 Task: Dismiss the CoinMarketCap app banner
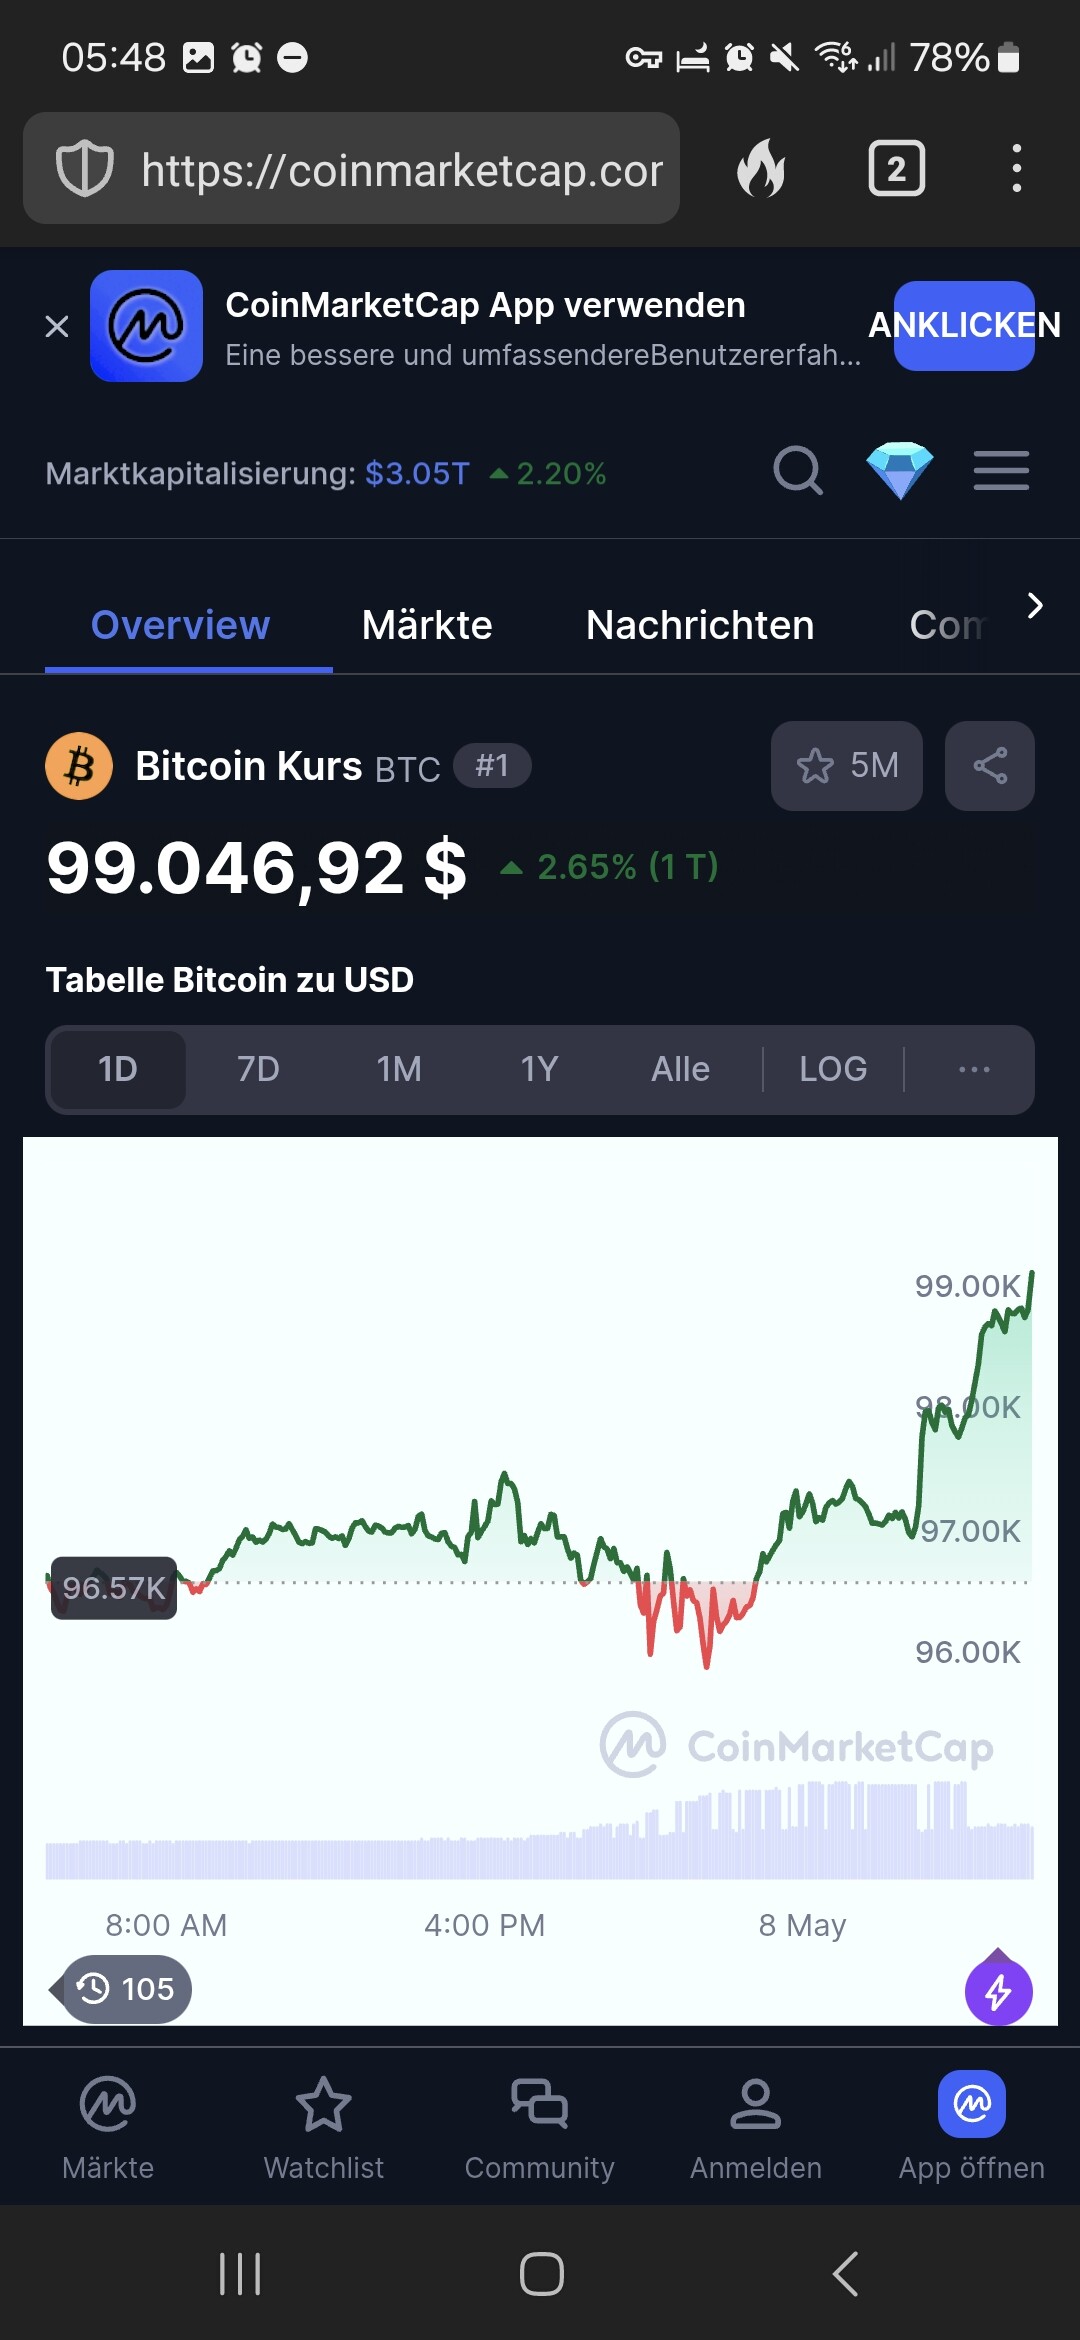[57, 326]
